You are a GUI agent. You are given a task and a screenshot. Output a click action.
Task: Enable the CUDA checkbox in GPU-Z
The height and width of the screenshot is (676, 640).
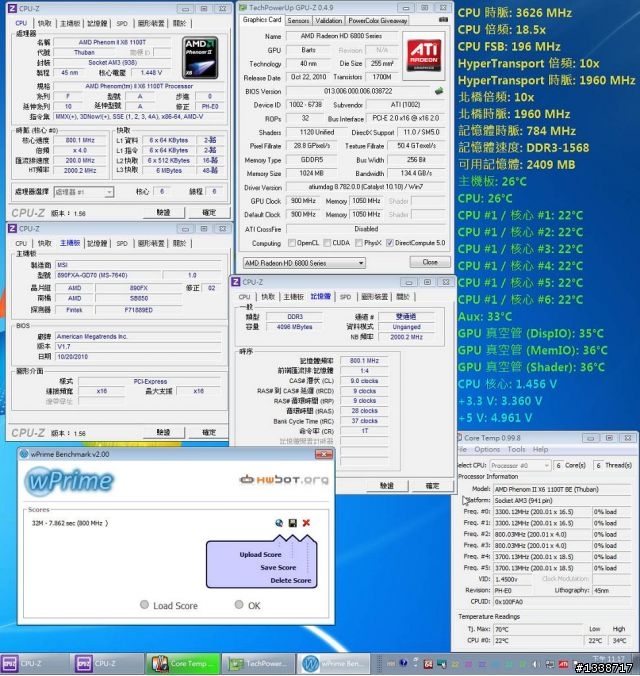[x=327, y=243]
